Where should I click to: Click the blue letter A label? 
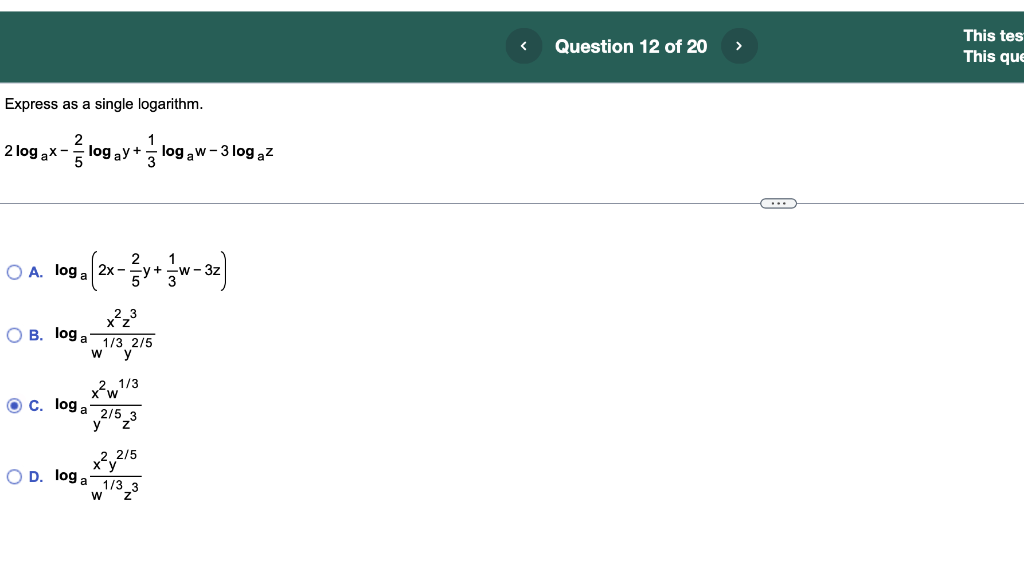33,270
